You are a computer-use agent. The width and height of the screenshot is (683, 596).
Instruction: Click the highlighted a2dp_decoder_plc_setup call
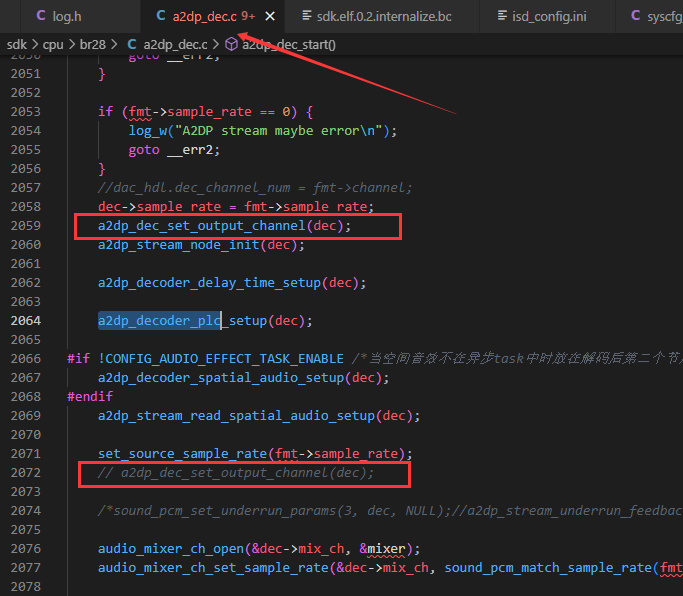pyautogui.click(x=205, y=321)
